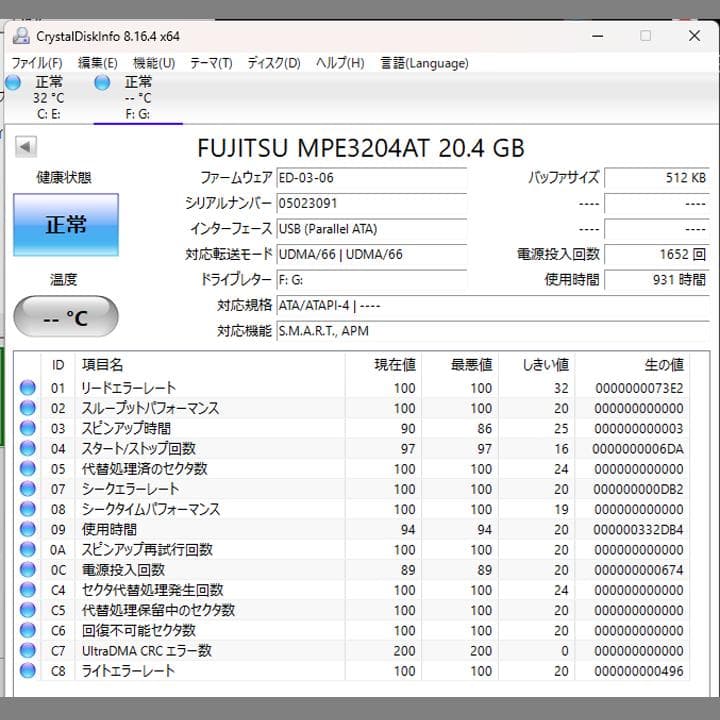720x720 pixels.
Task: Click the power-on hours value 931 時間
Action: tap(657, 280)
